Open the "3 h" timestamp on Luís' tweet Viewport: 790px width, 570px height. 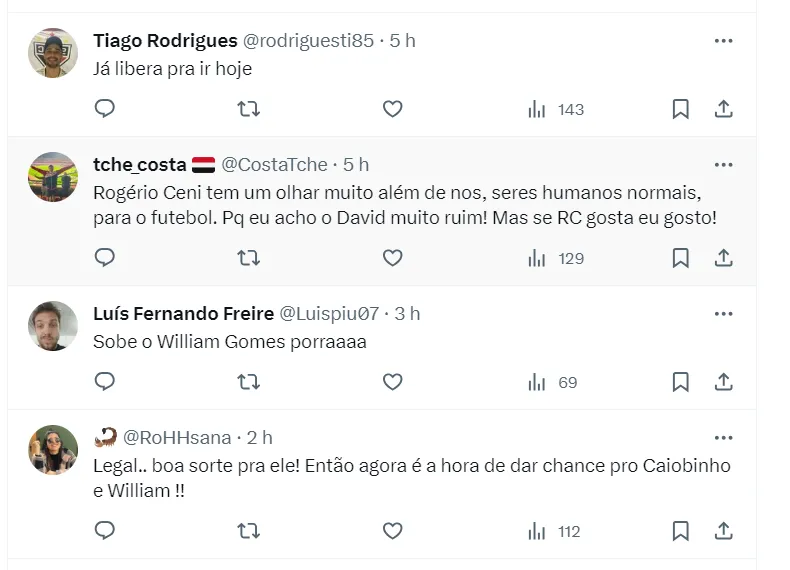pos(407,314)
